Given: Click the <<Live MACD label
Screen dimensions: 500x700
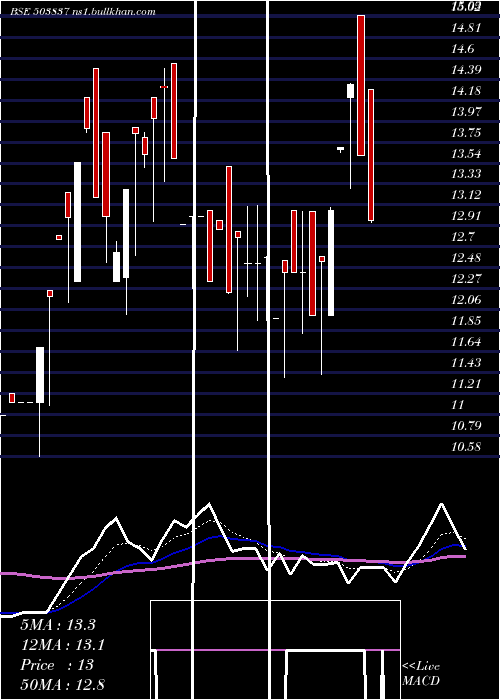Looking at the screenshot, I should [x=421, y=674].
